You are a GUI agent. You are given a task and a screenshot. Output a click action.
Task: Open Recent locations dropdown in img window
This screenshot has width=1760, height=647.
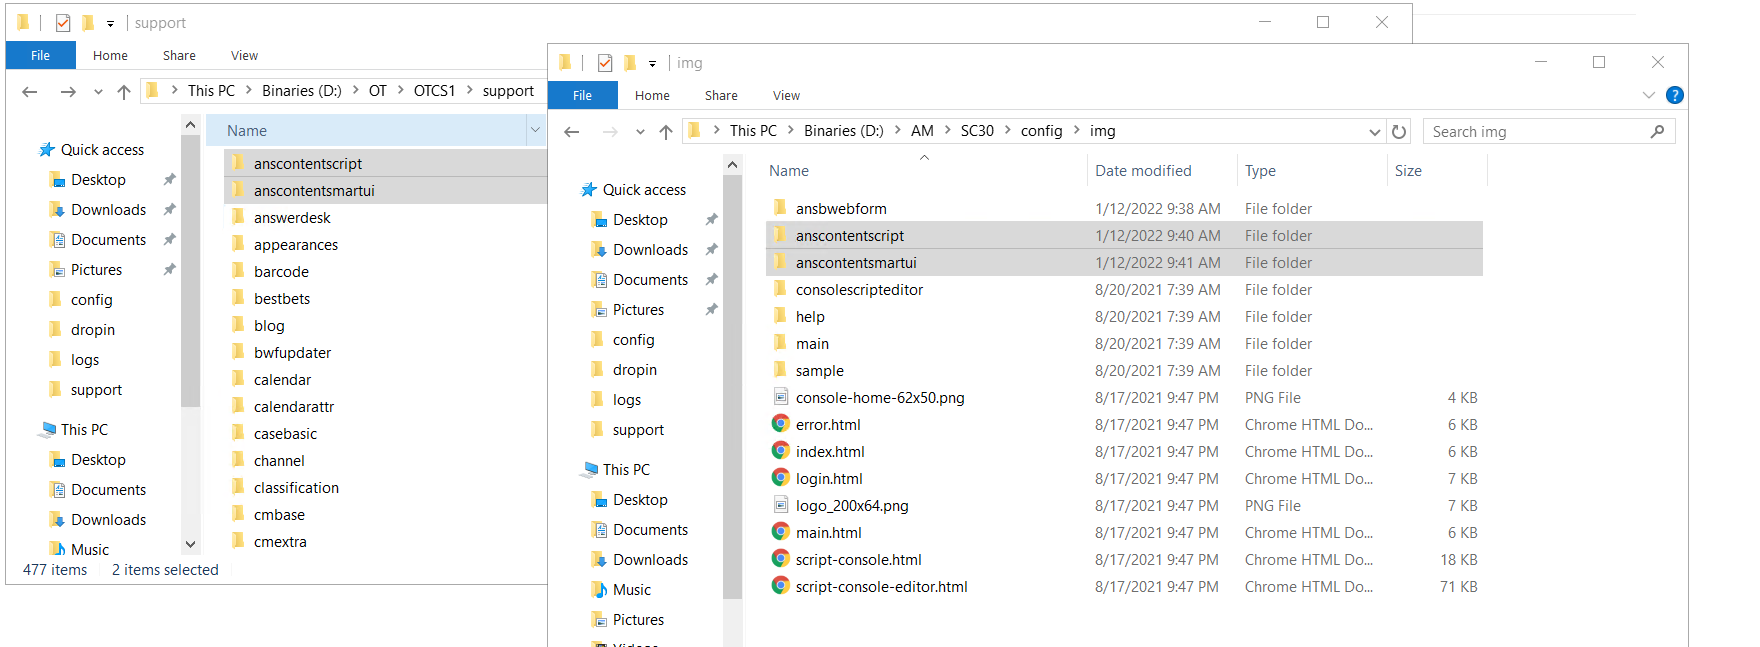[x=640, y=131]
